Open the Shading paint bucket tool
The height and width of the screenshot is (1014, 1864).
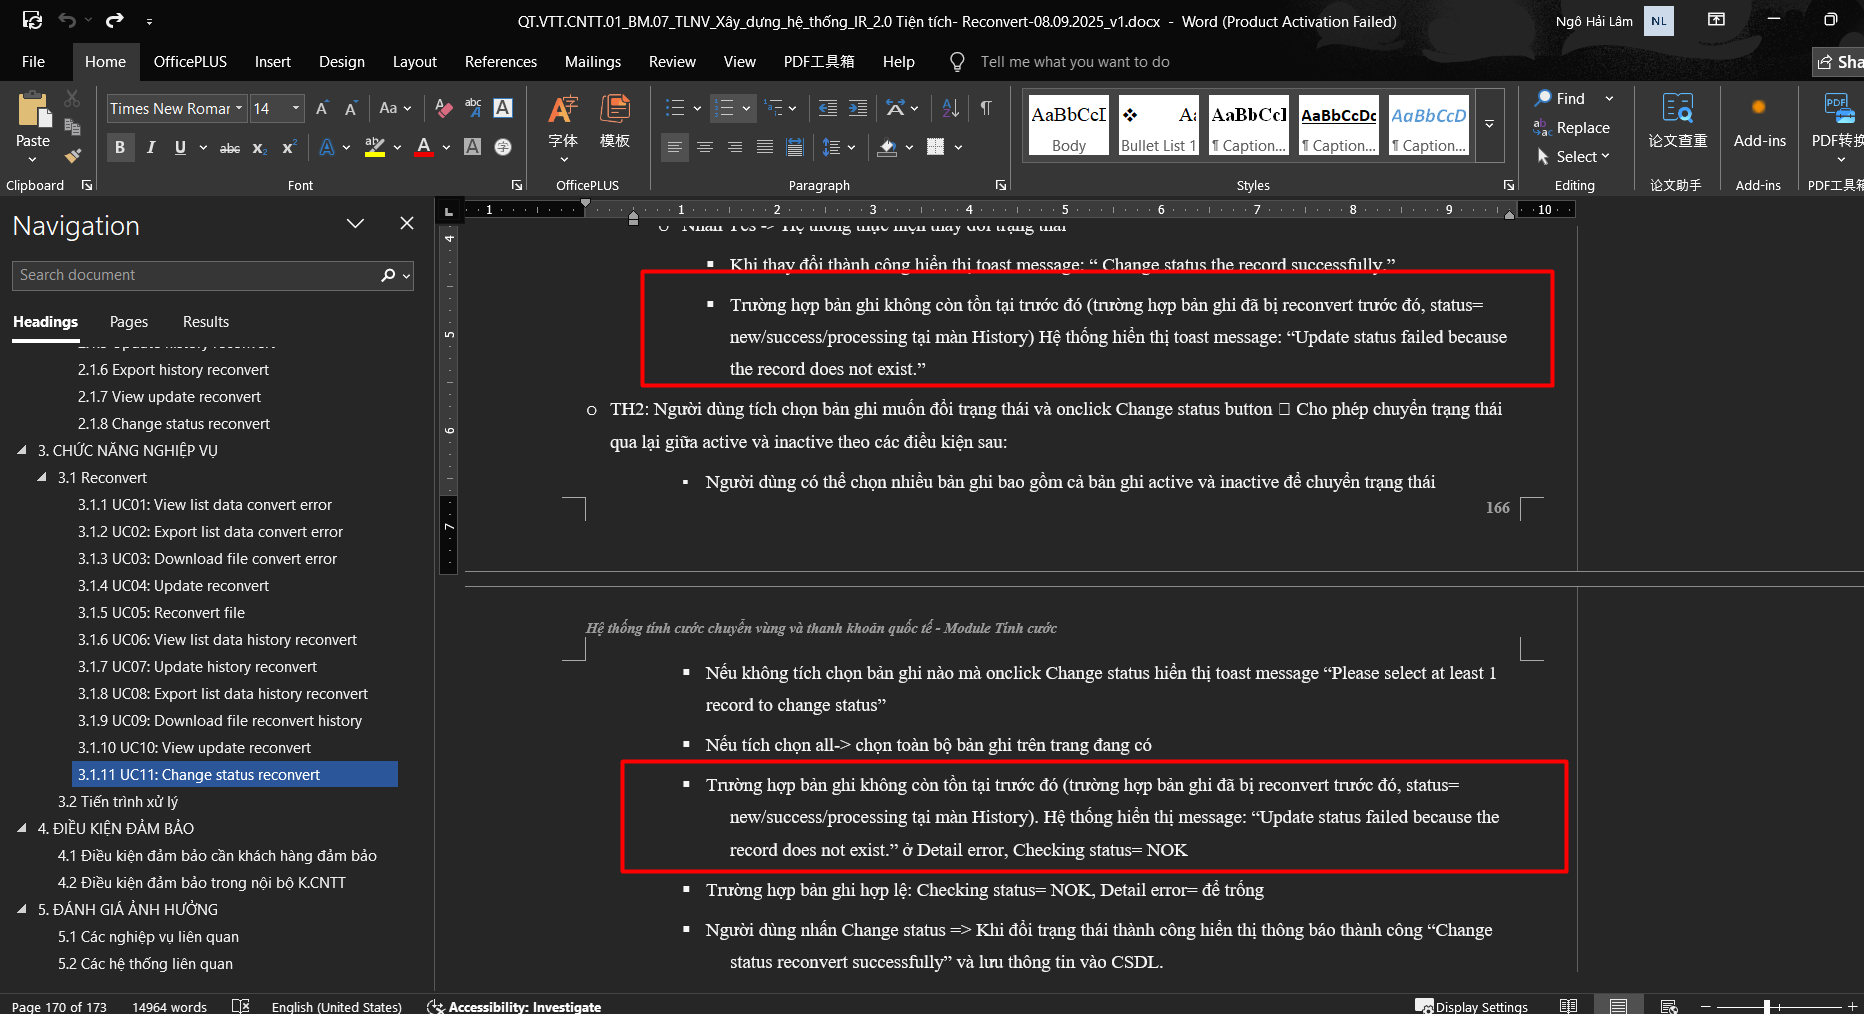887,147
